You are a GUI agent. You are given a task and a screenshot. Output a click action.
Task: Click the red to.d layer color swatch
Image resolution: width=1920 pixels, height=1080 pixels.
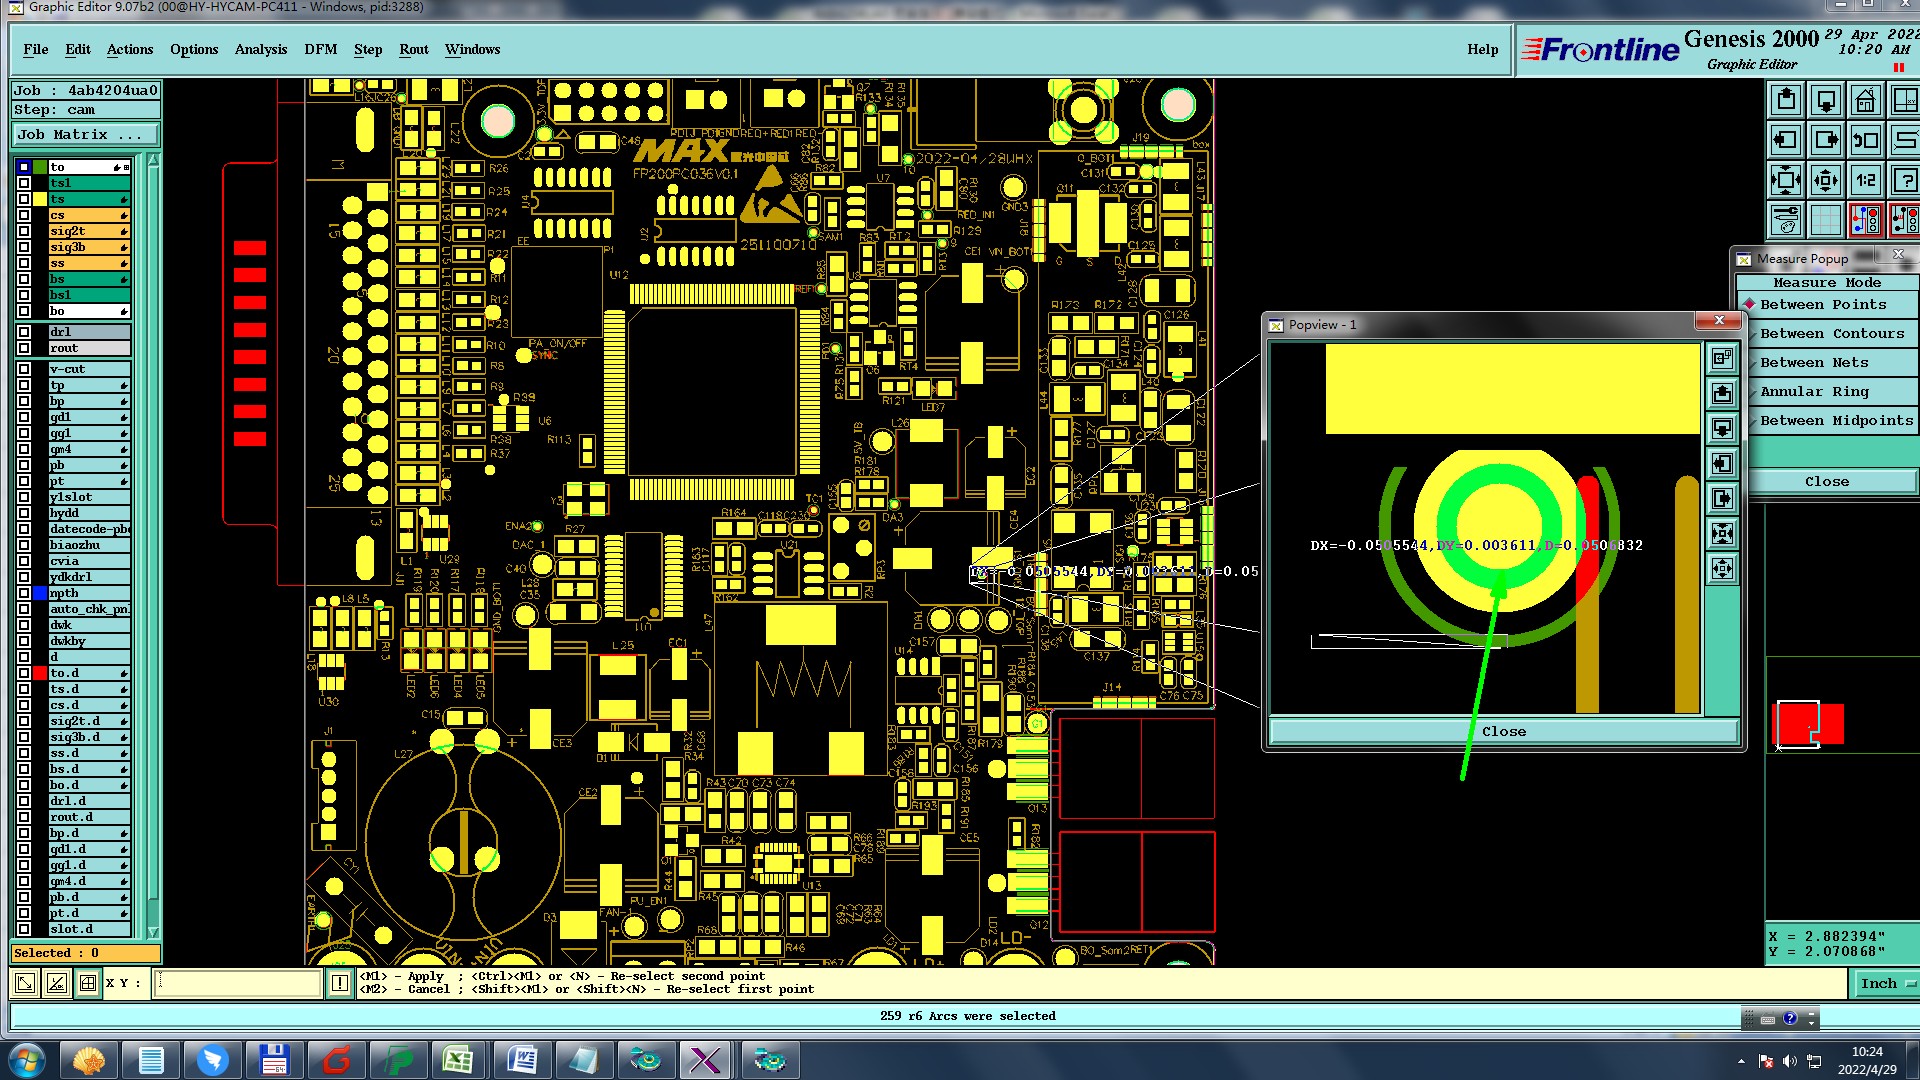pos(40,673)
